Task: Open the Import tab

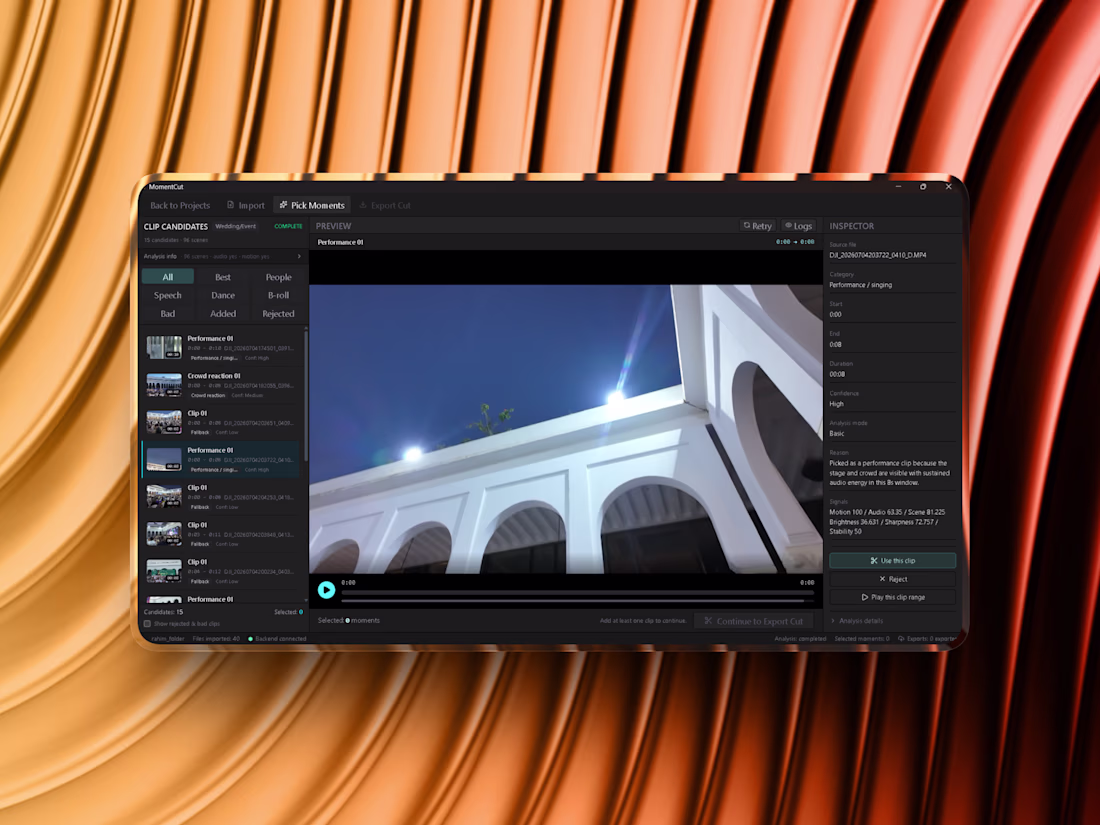Action: point(246,206)
